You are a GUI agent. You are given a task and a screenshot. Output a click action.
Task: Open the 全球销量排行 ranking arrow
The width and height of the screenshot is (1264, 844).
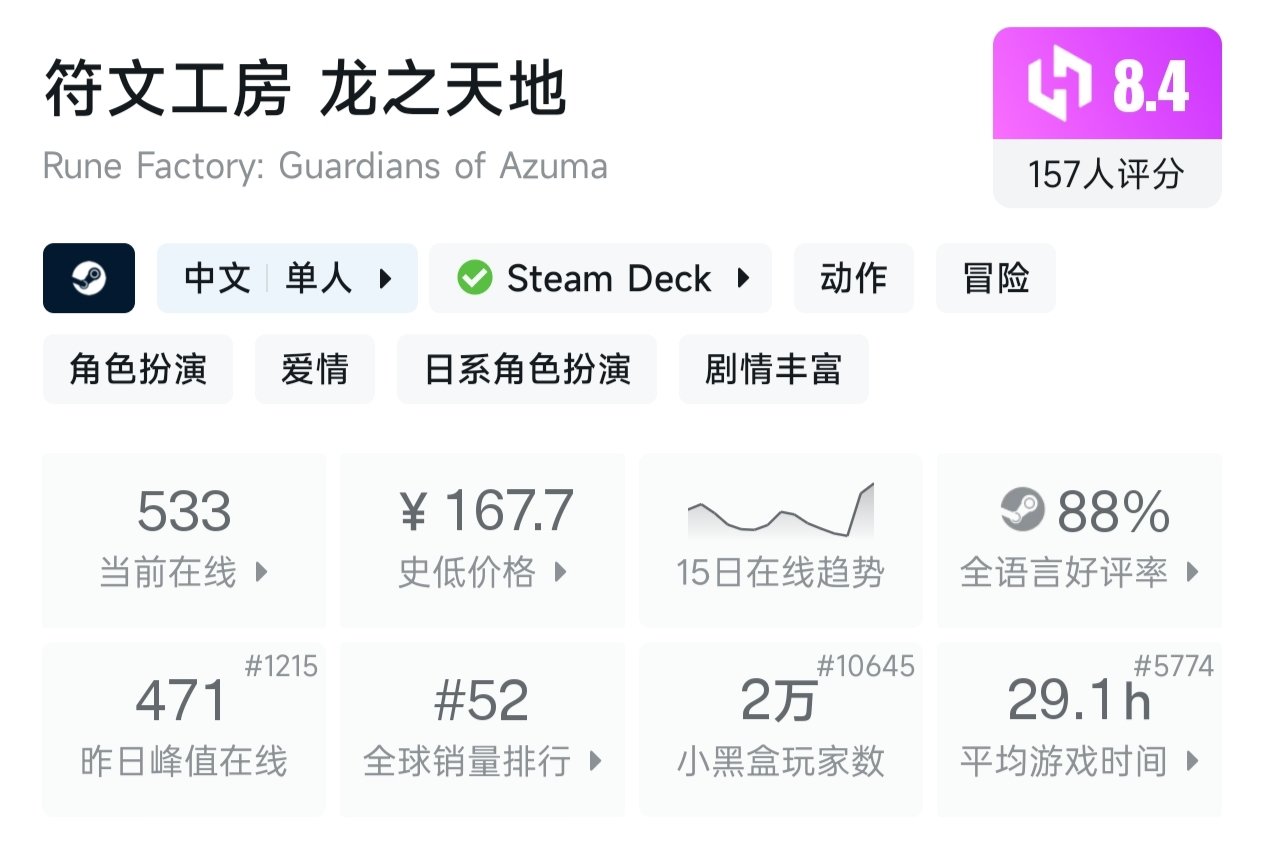tap(596, 762)
